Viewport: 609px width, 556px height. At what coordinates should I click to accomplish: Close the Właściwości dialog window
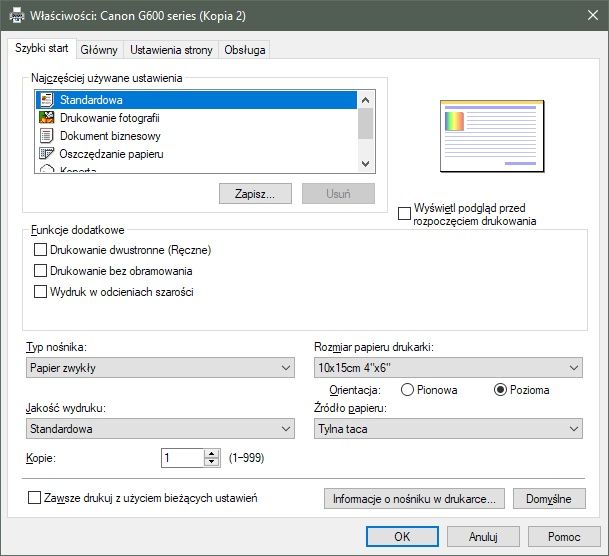click(x=593, y=16)
